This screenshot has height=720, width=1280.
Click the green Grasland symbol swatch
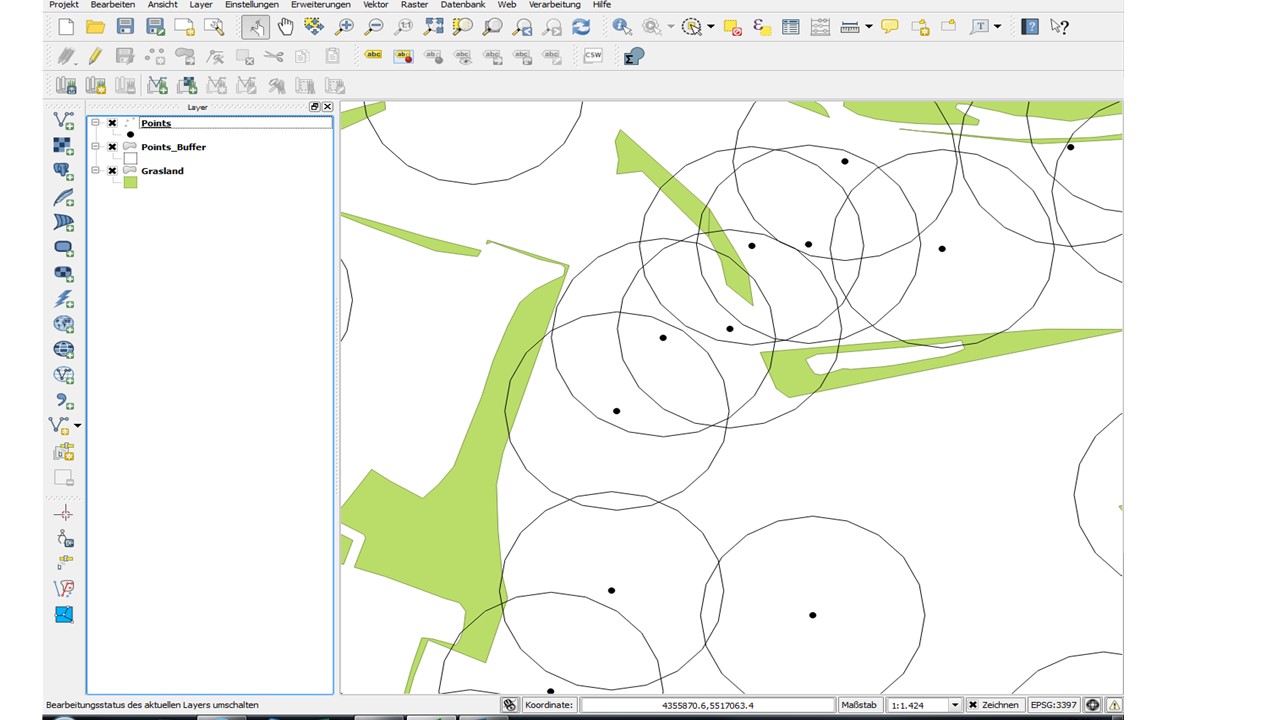pyautogui.click(x=130, y=182)
